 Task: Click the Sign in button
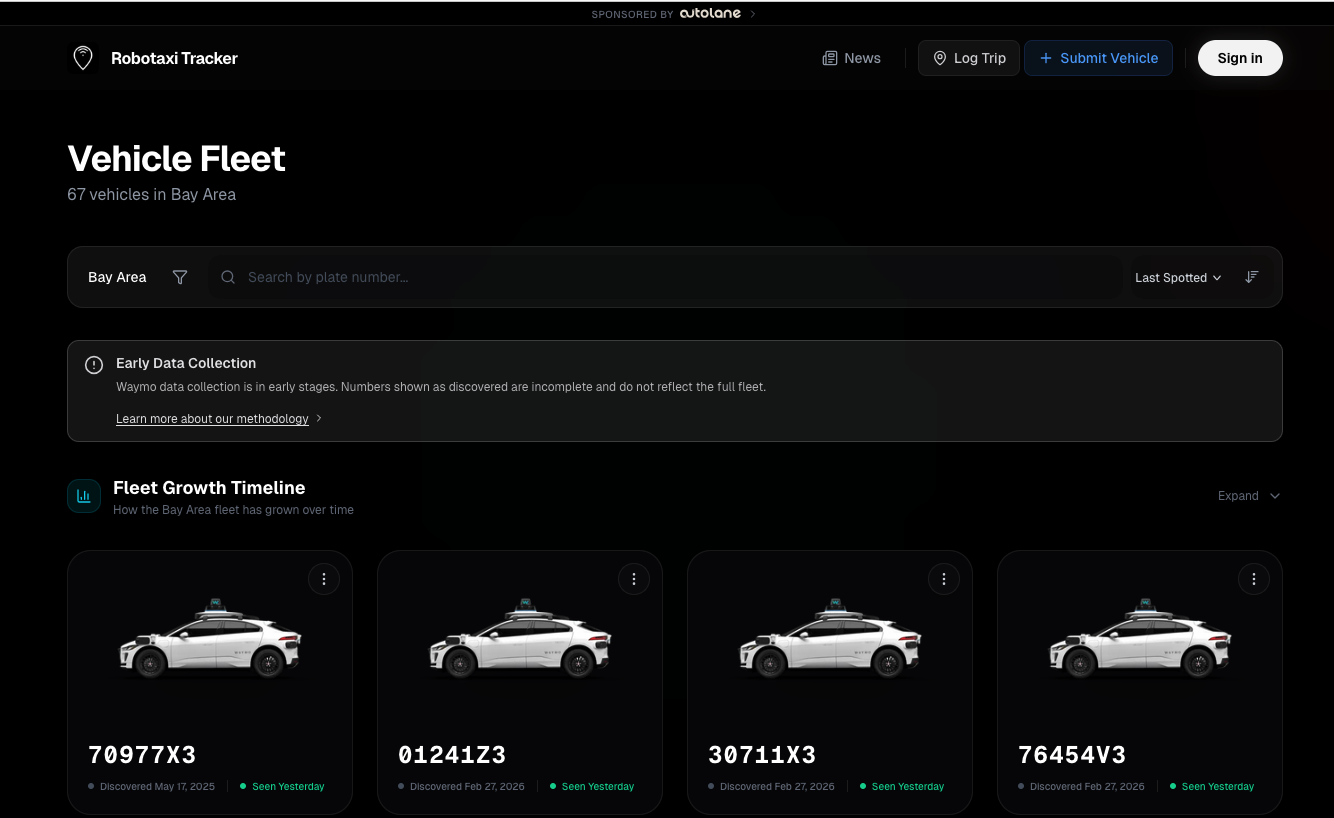pyautogui.click(x=1239, y=58)
